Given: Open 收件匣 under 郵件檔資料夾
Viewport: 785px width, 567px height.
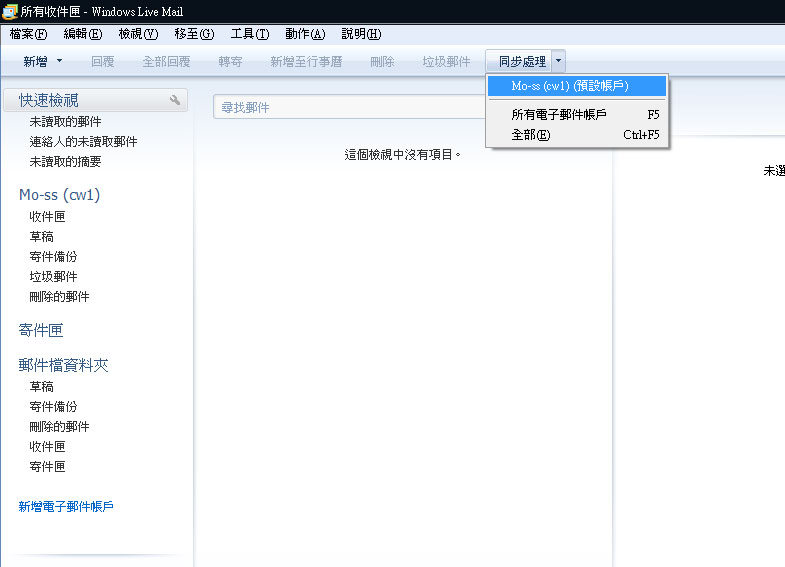Looking at the screenshot, I should point(47,447).
